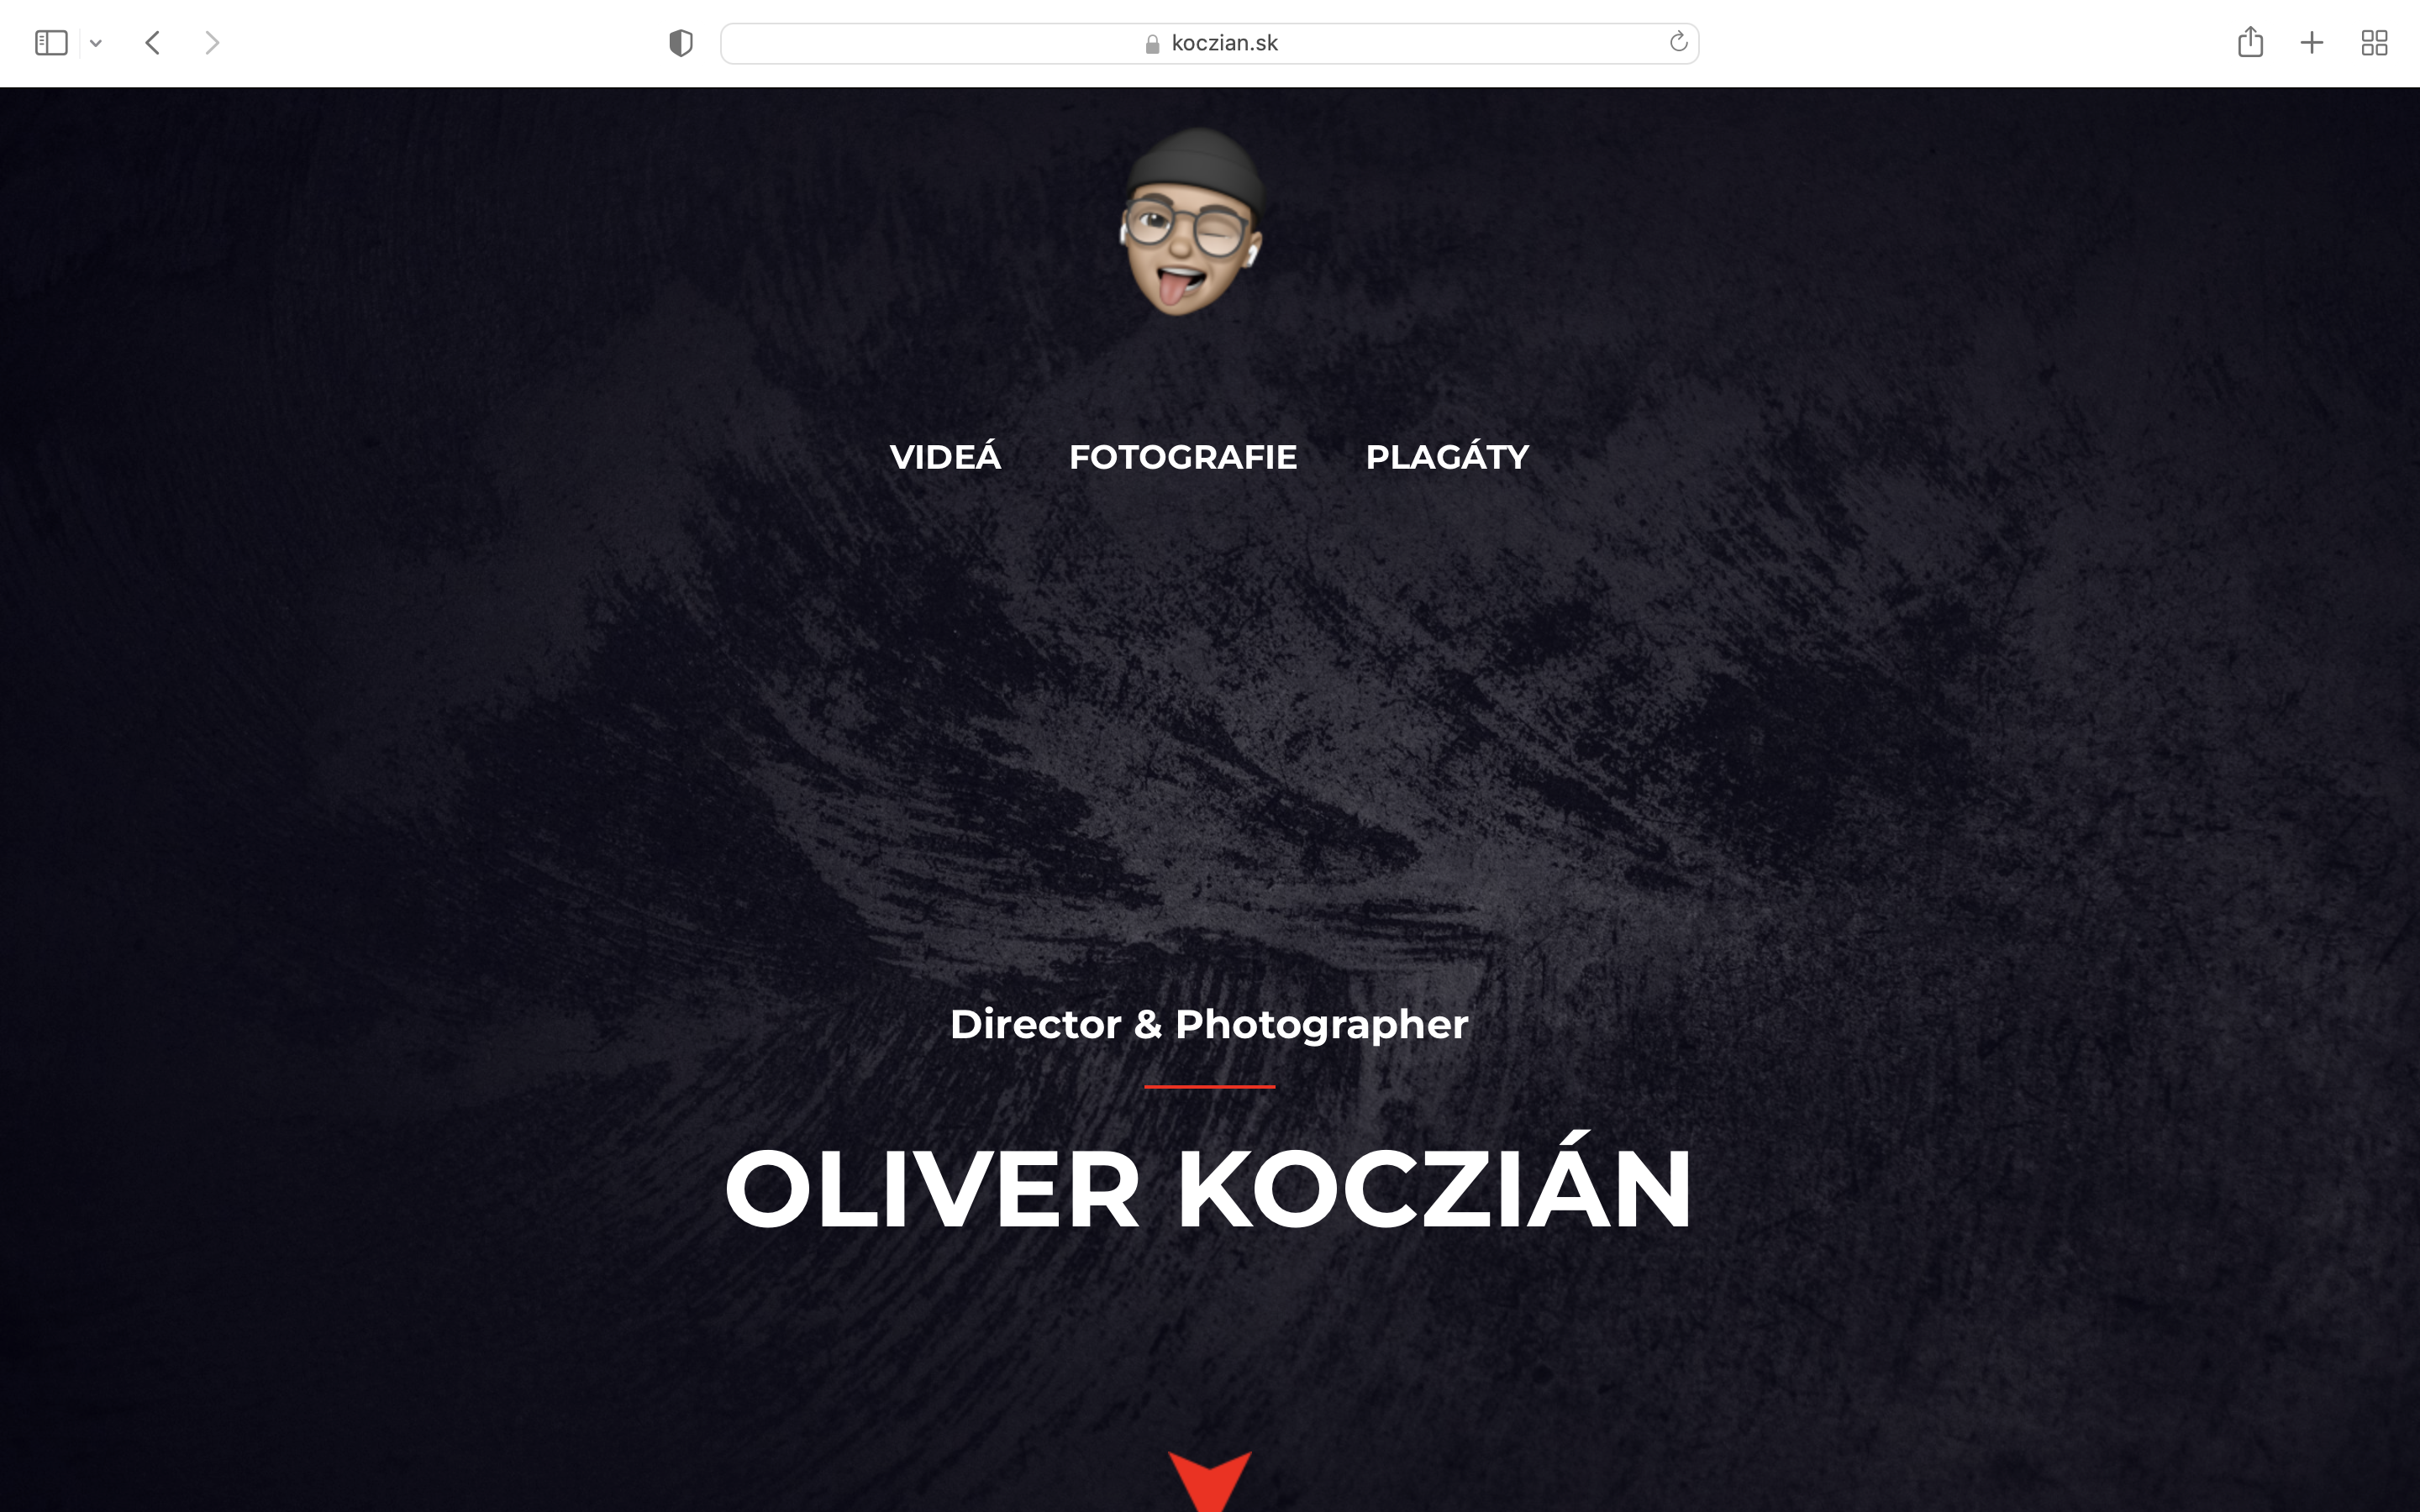The image size is (2420, 1512).
Task: Open the tab group dropdown chevron
Action: tap(96, 43)
